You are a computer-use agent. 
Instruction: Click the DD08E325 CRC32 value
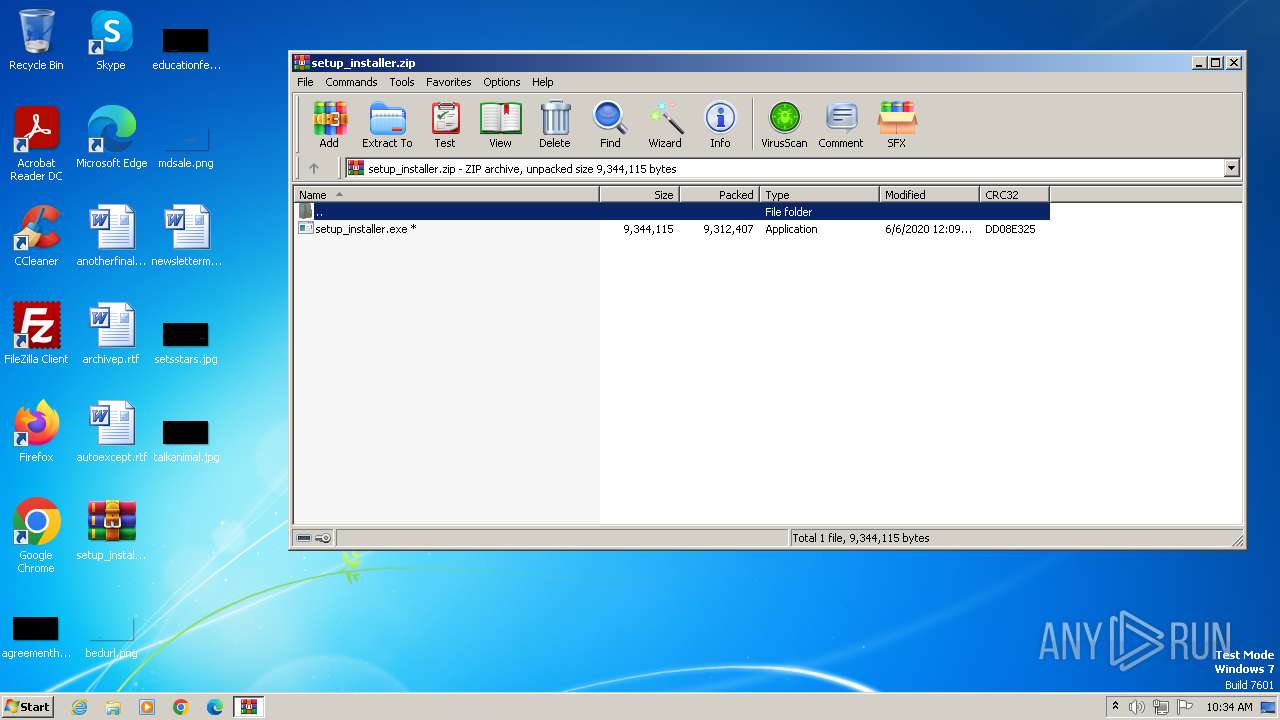tap(1010, 229)
